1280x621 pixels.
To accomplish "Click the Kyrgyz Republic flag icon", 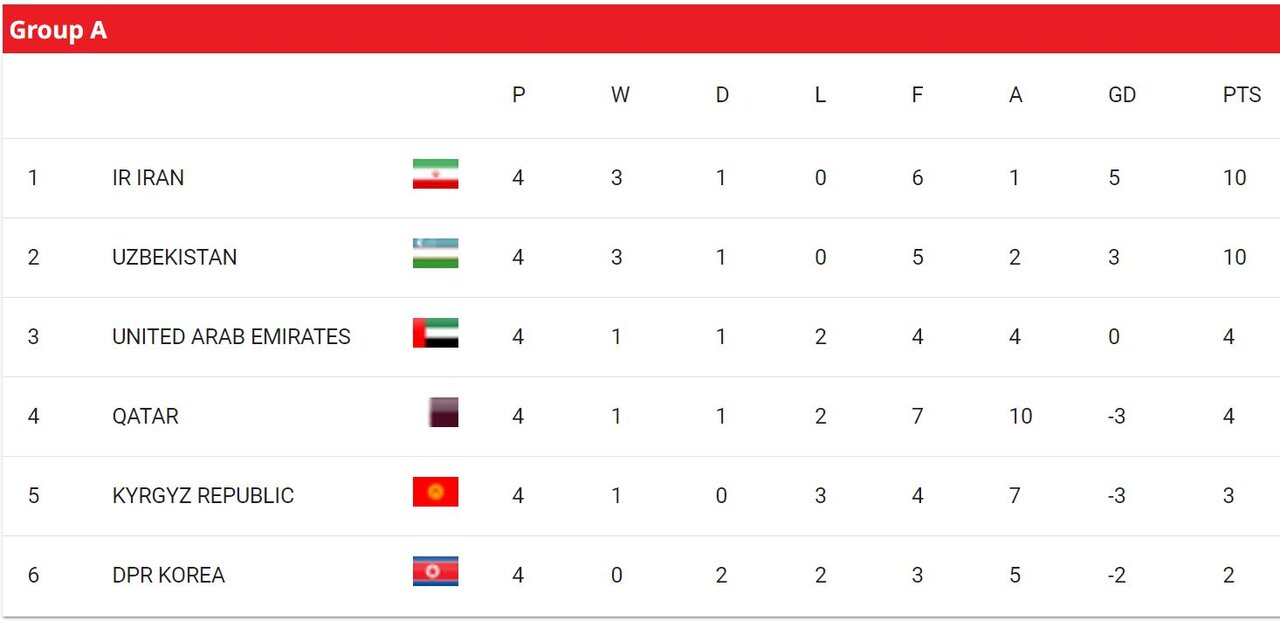I will (435, 492).
